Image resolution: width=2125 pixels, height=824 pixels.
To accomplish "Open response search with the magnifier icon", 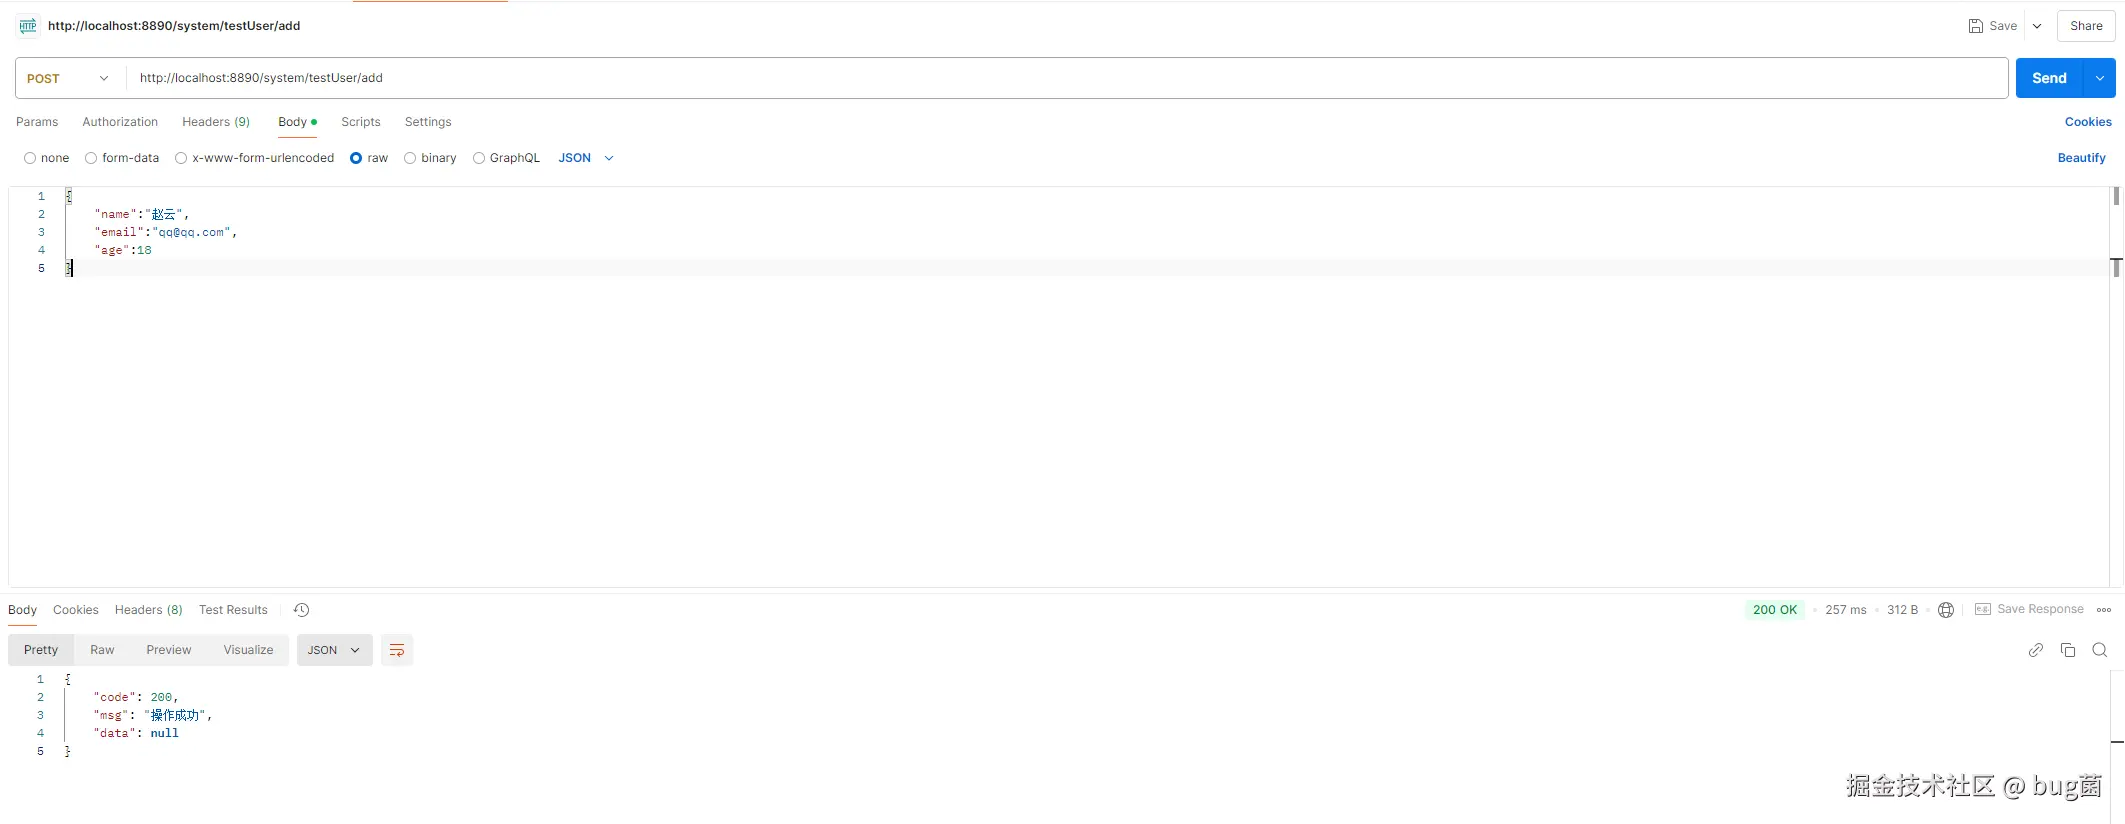I will (x=2099, y=650).
